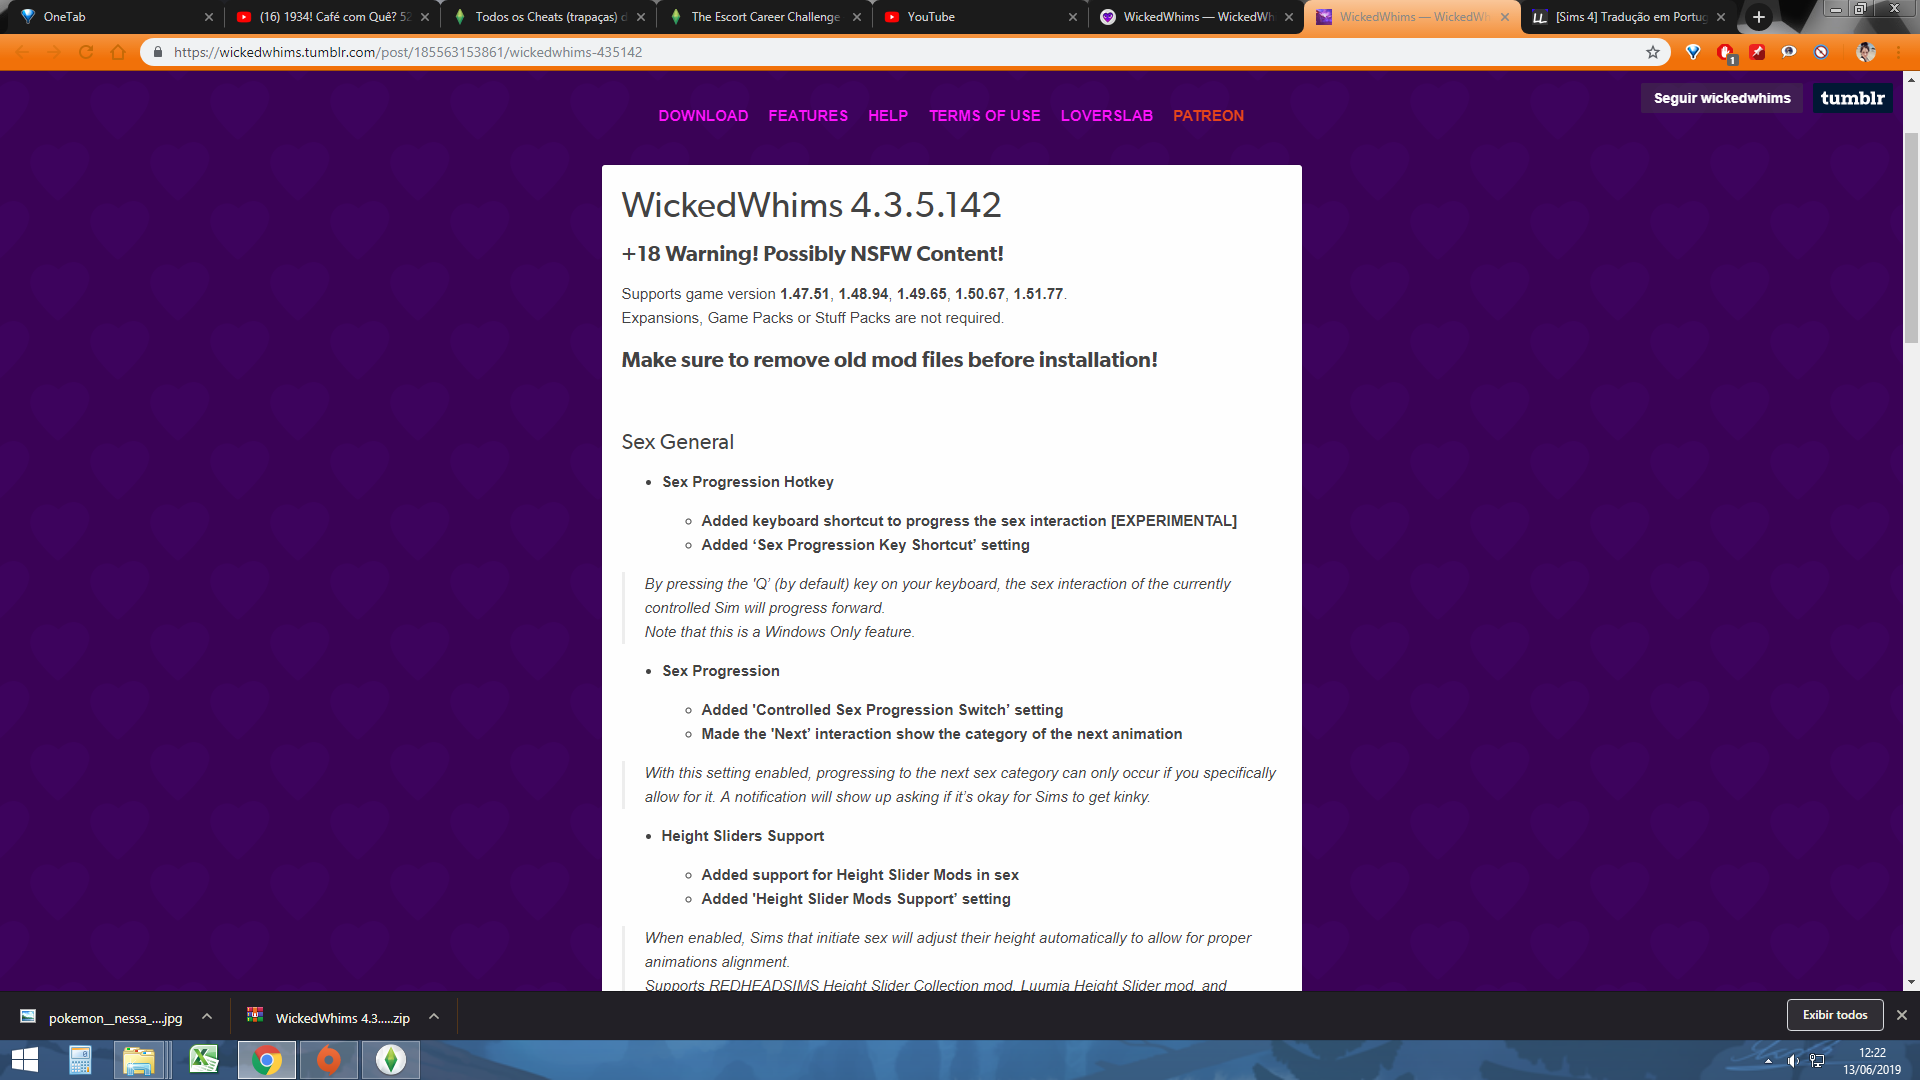This screenshot has height=1080, width=1920.
Task: Go back to previous page
Action: (22, 52)
